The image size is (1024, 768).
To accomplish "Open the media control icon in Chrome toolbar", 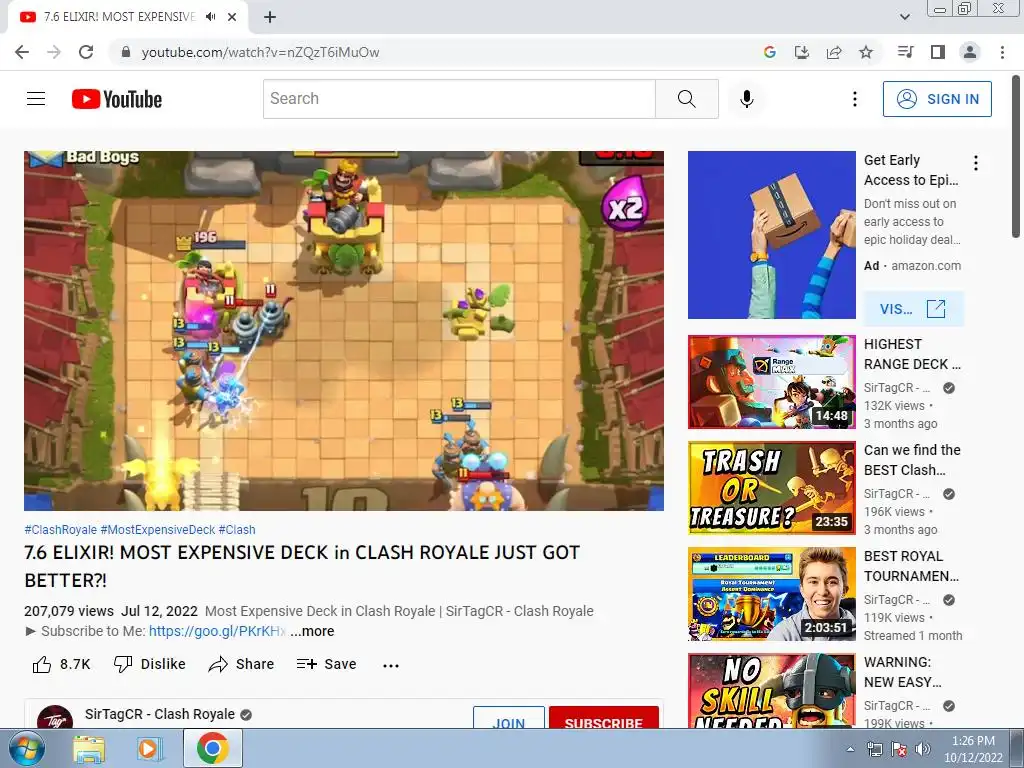I will (x=905, y=52).
